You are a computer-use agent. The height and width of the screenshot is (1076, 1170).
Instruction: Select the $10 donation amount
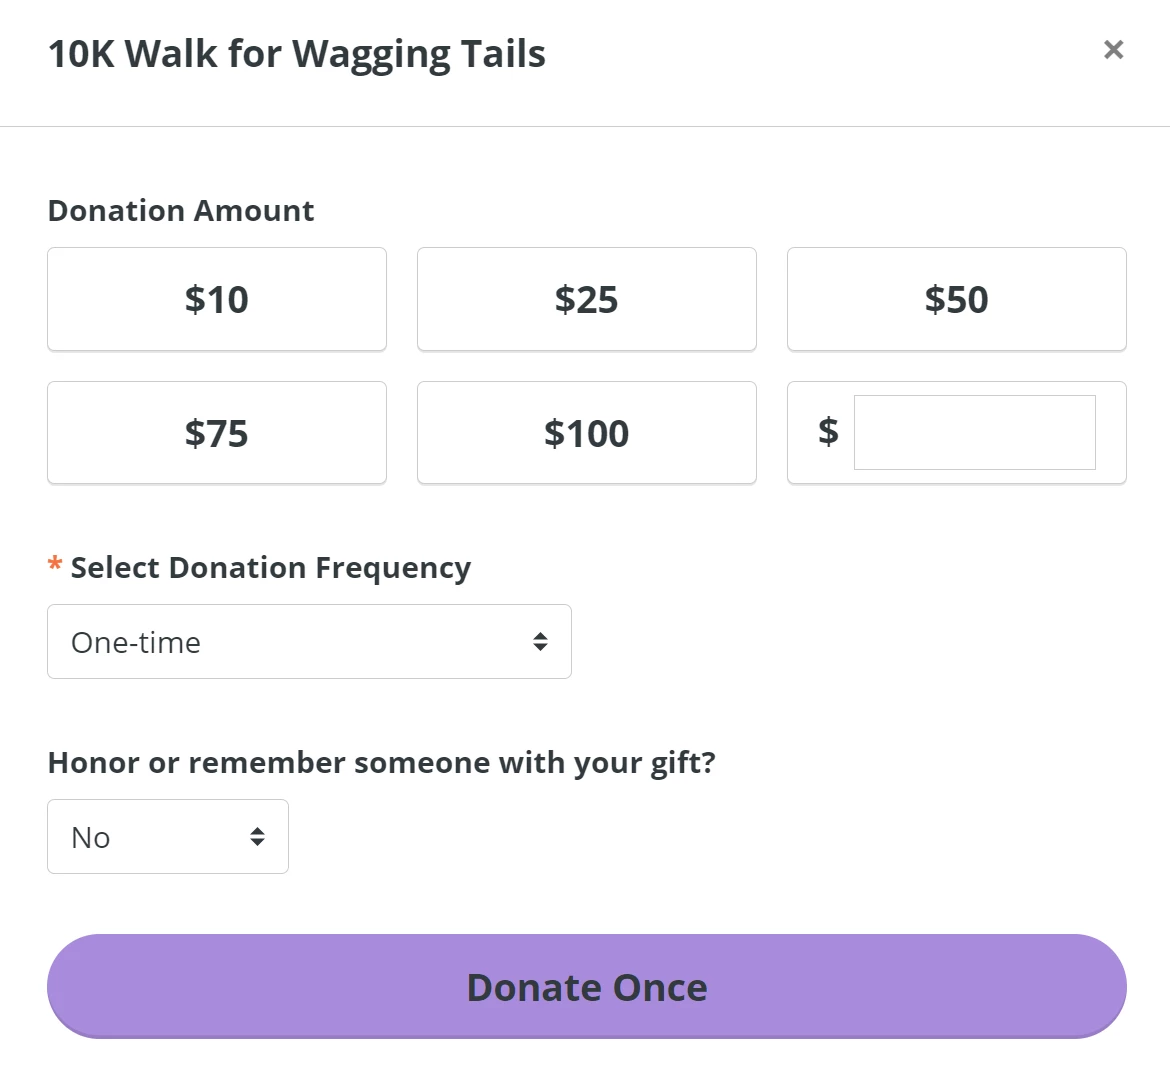click(216, 299)
